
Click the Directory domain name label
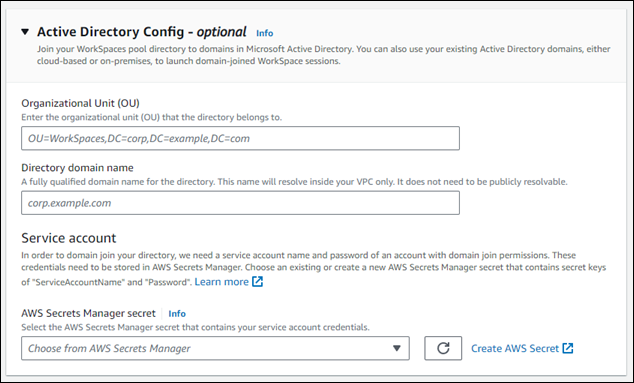[x=77, y=168]
